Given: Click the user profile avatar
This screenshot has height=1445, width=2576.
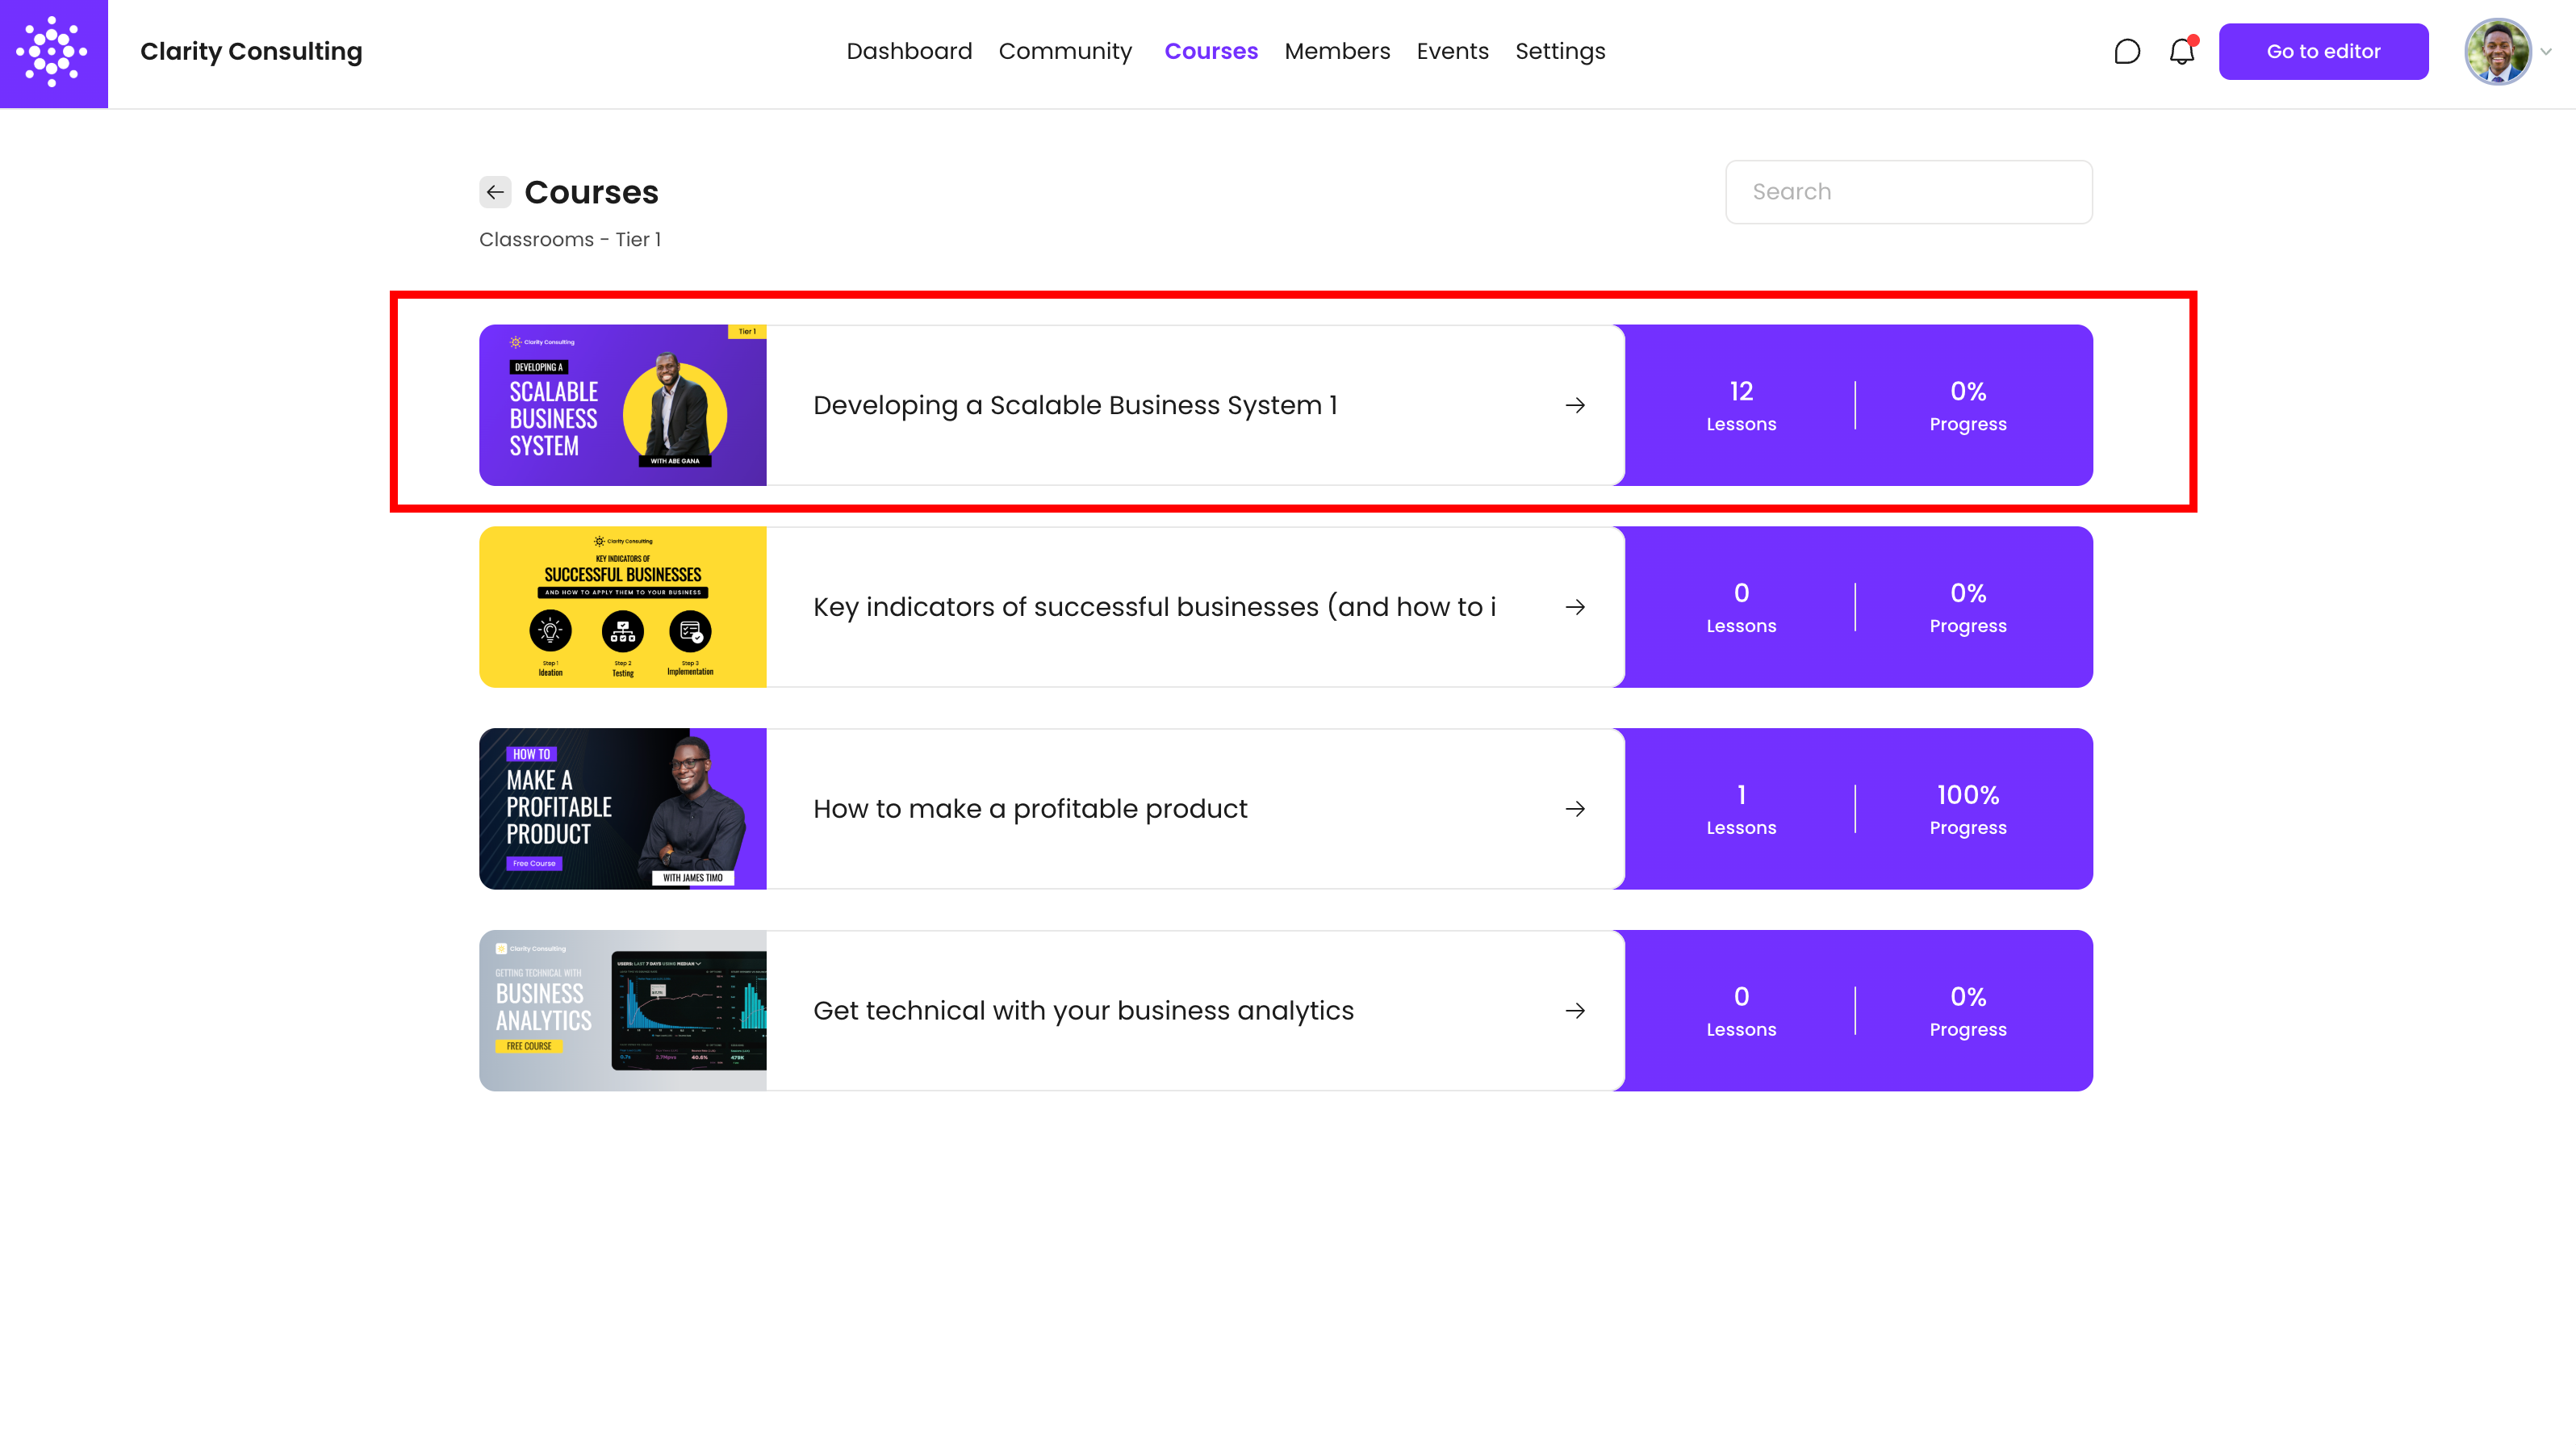Looking at the screenshot, I should [2497, 52].
